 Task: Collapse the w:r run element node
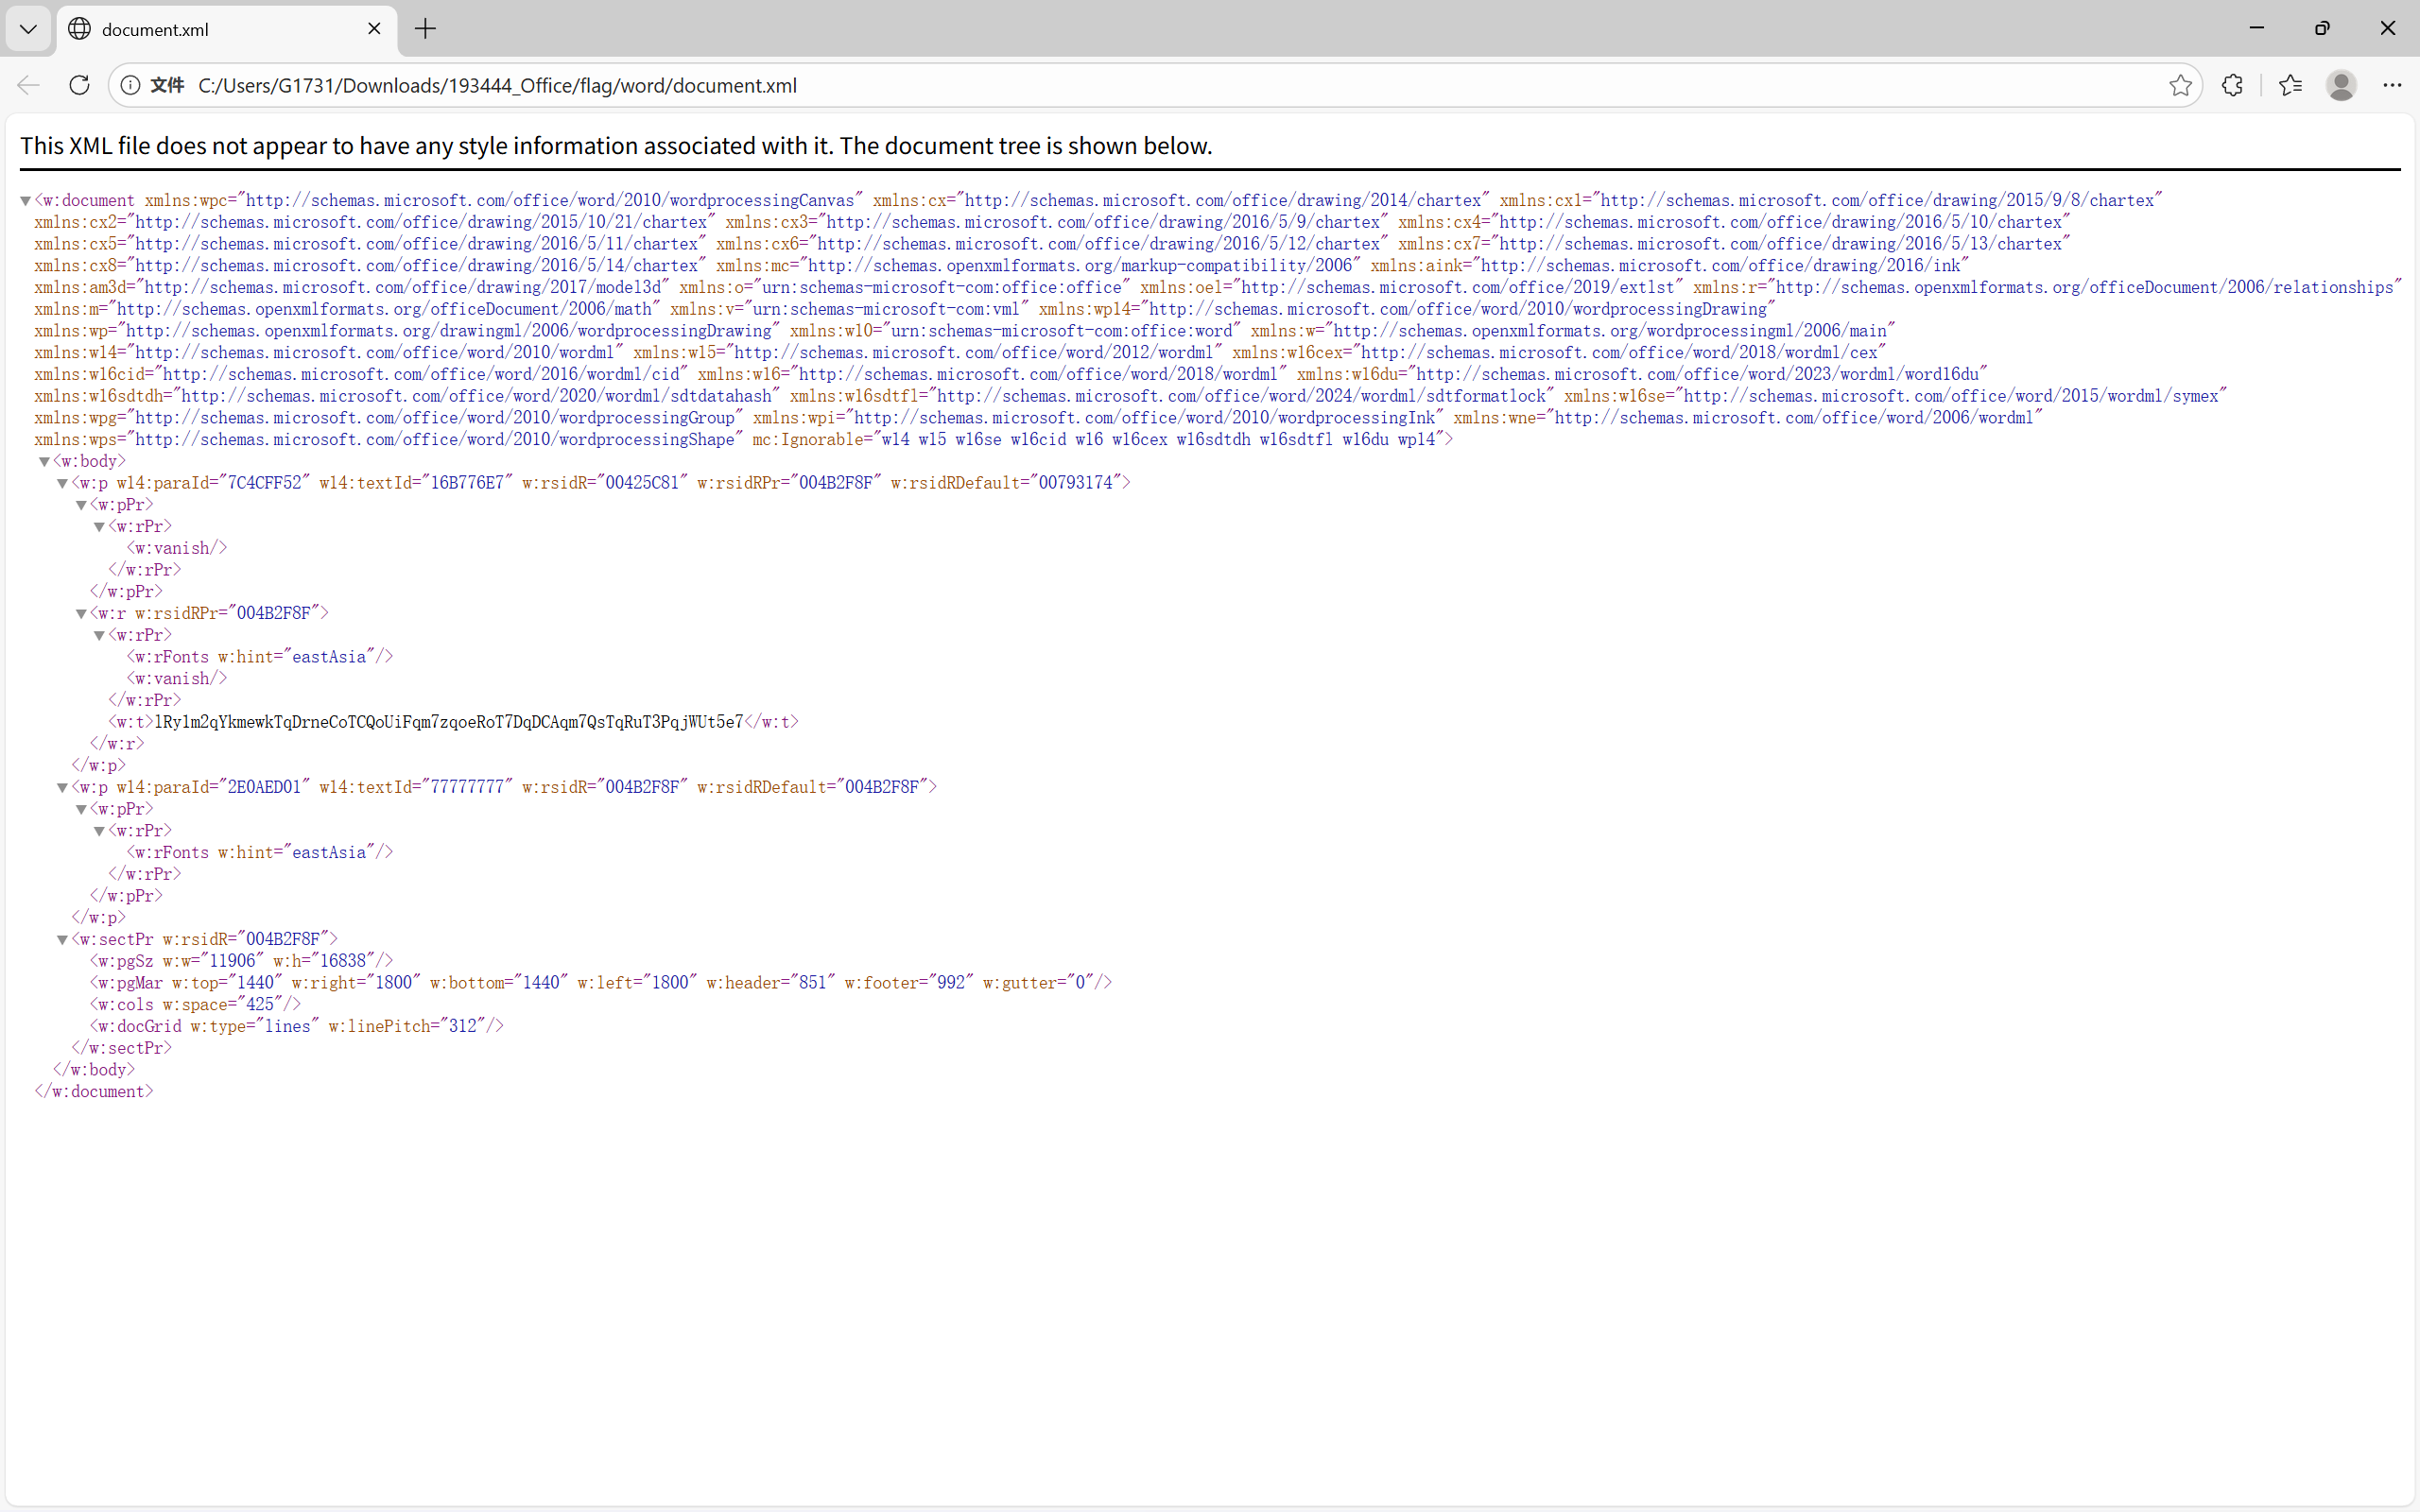click(81, 614)
